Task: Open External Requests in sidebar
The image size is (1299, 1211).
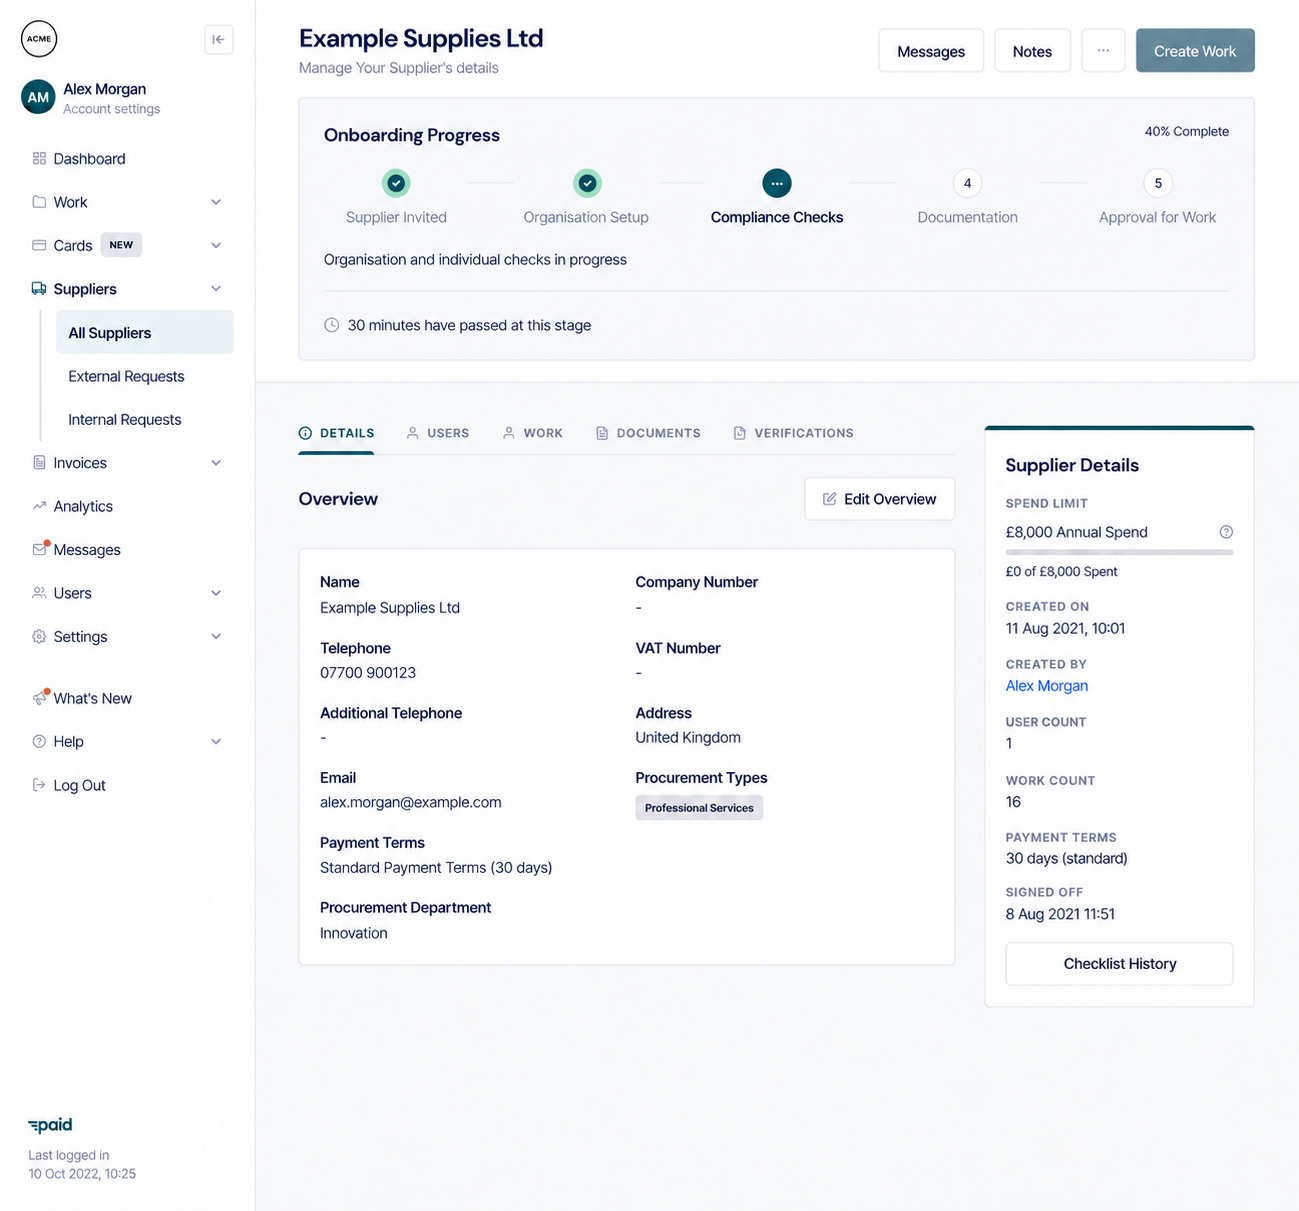Action: tap(126, 376)
